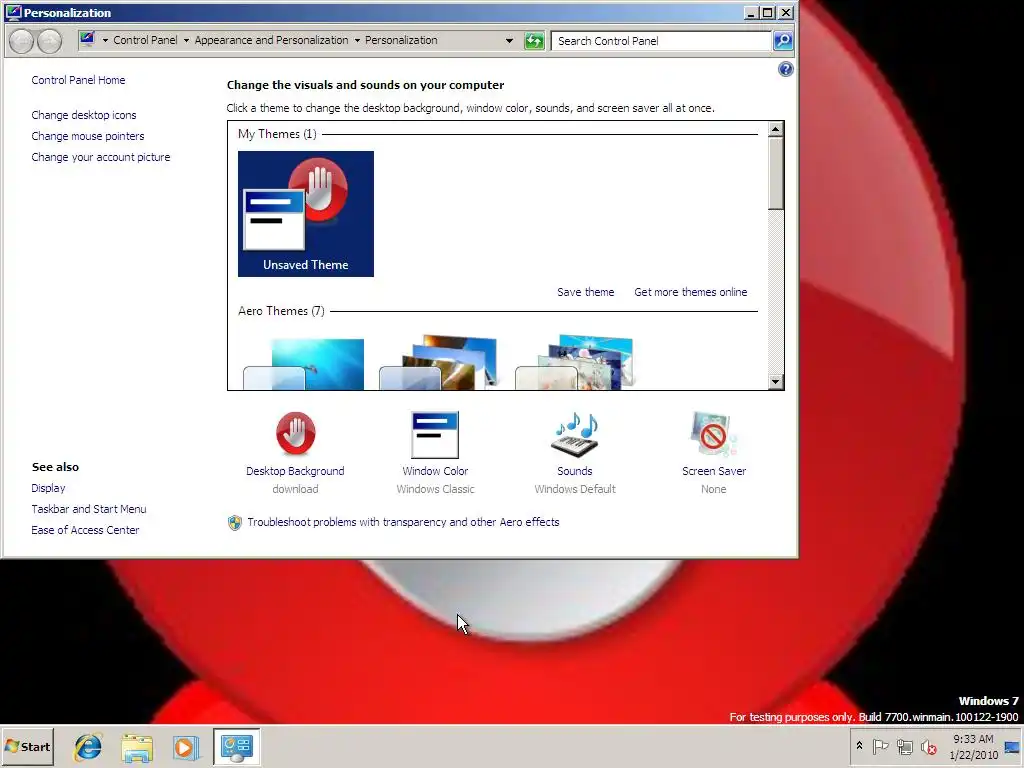1024x768 pixels.
Task: Open address bar history dropdown arrow
Action: 509,40
